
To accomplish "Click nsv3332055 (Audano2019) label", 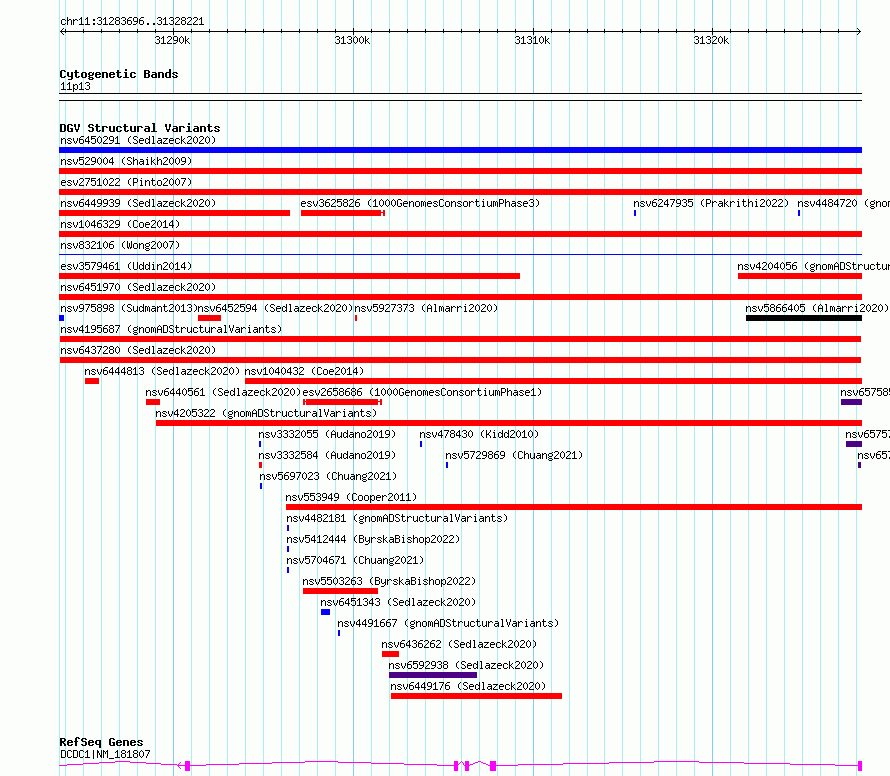I will click(x=327, y=434).
